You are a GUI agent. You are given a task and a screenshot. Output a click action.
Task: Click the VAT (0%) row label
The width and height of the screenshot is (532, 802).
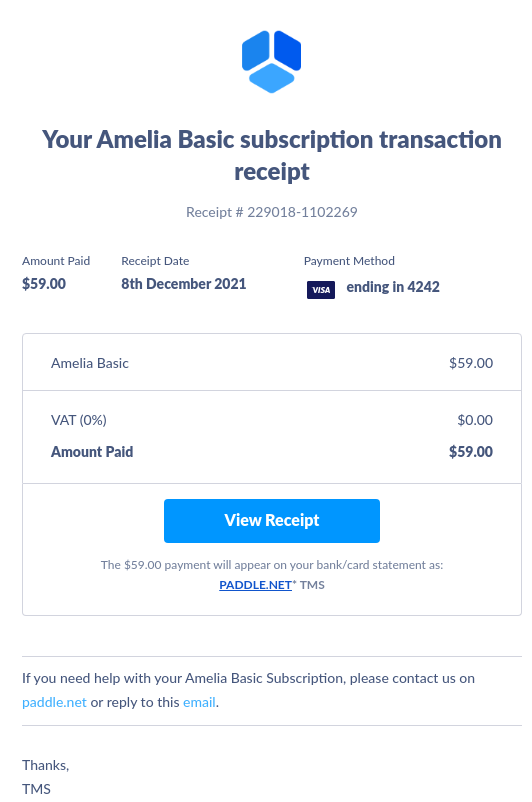point(79,420)
